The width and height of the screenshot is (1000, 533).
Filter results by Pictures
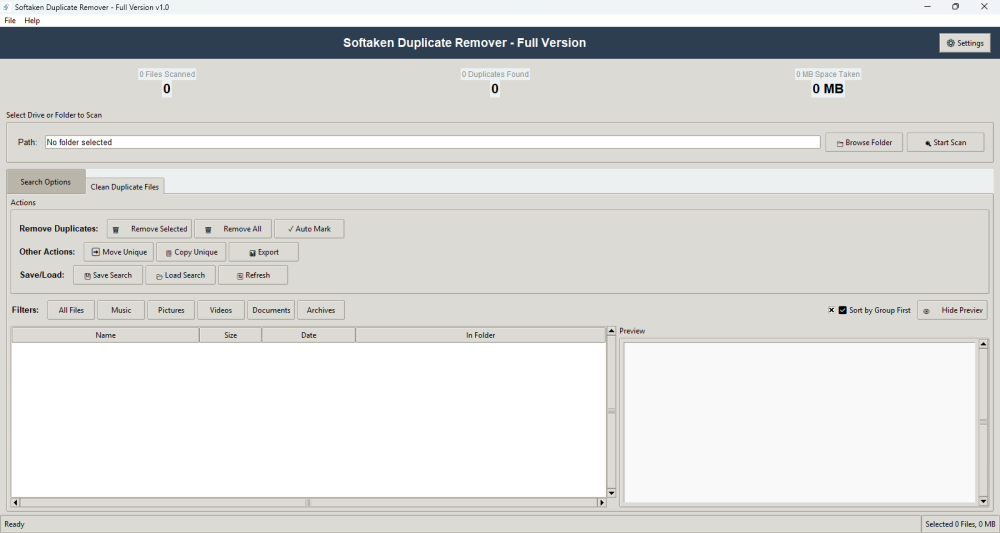coord(171,310)
